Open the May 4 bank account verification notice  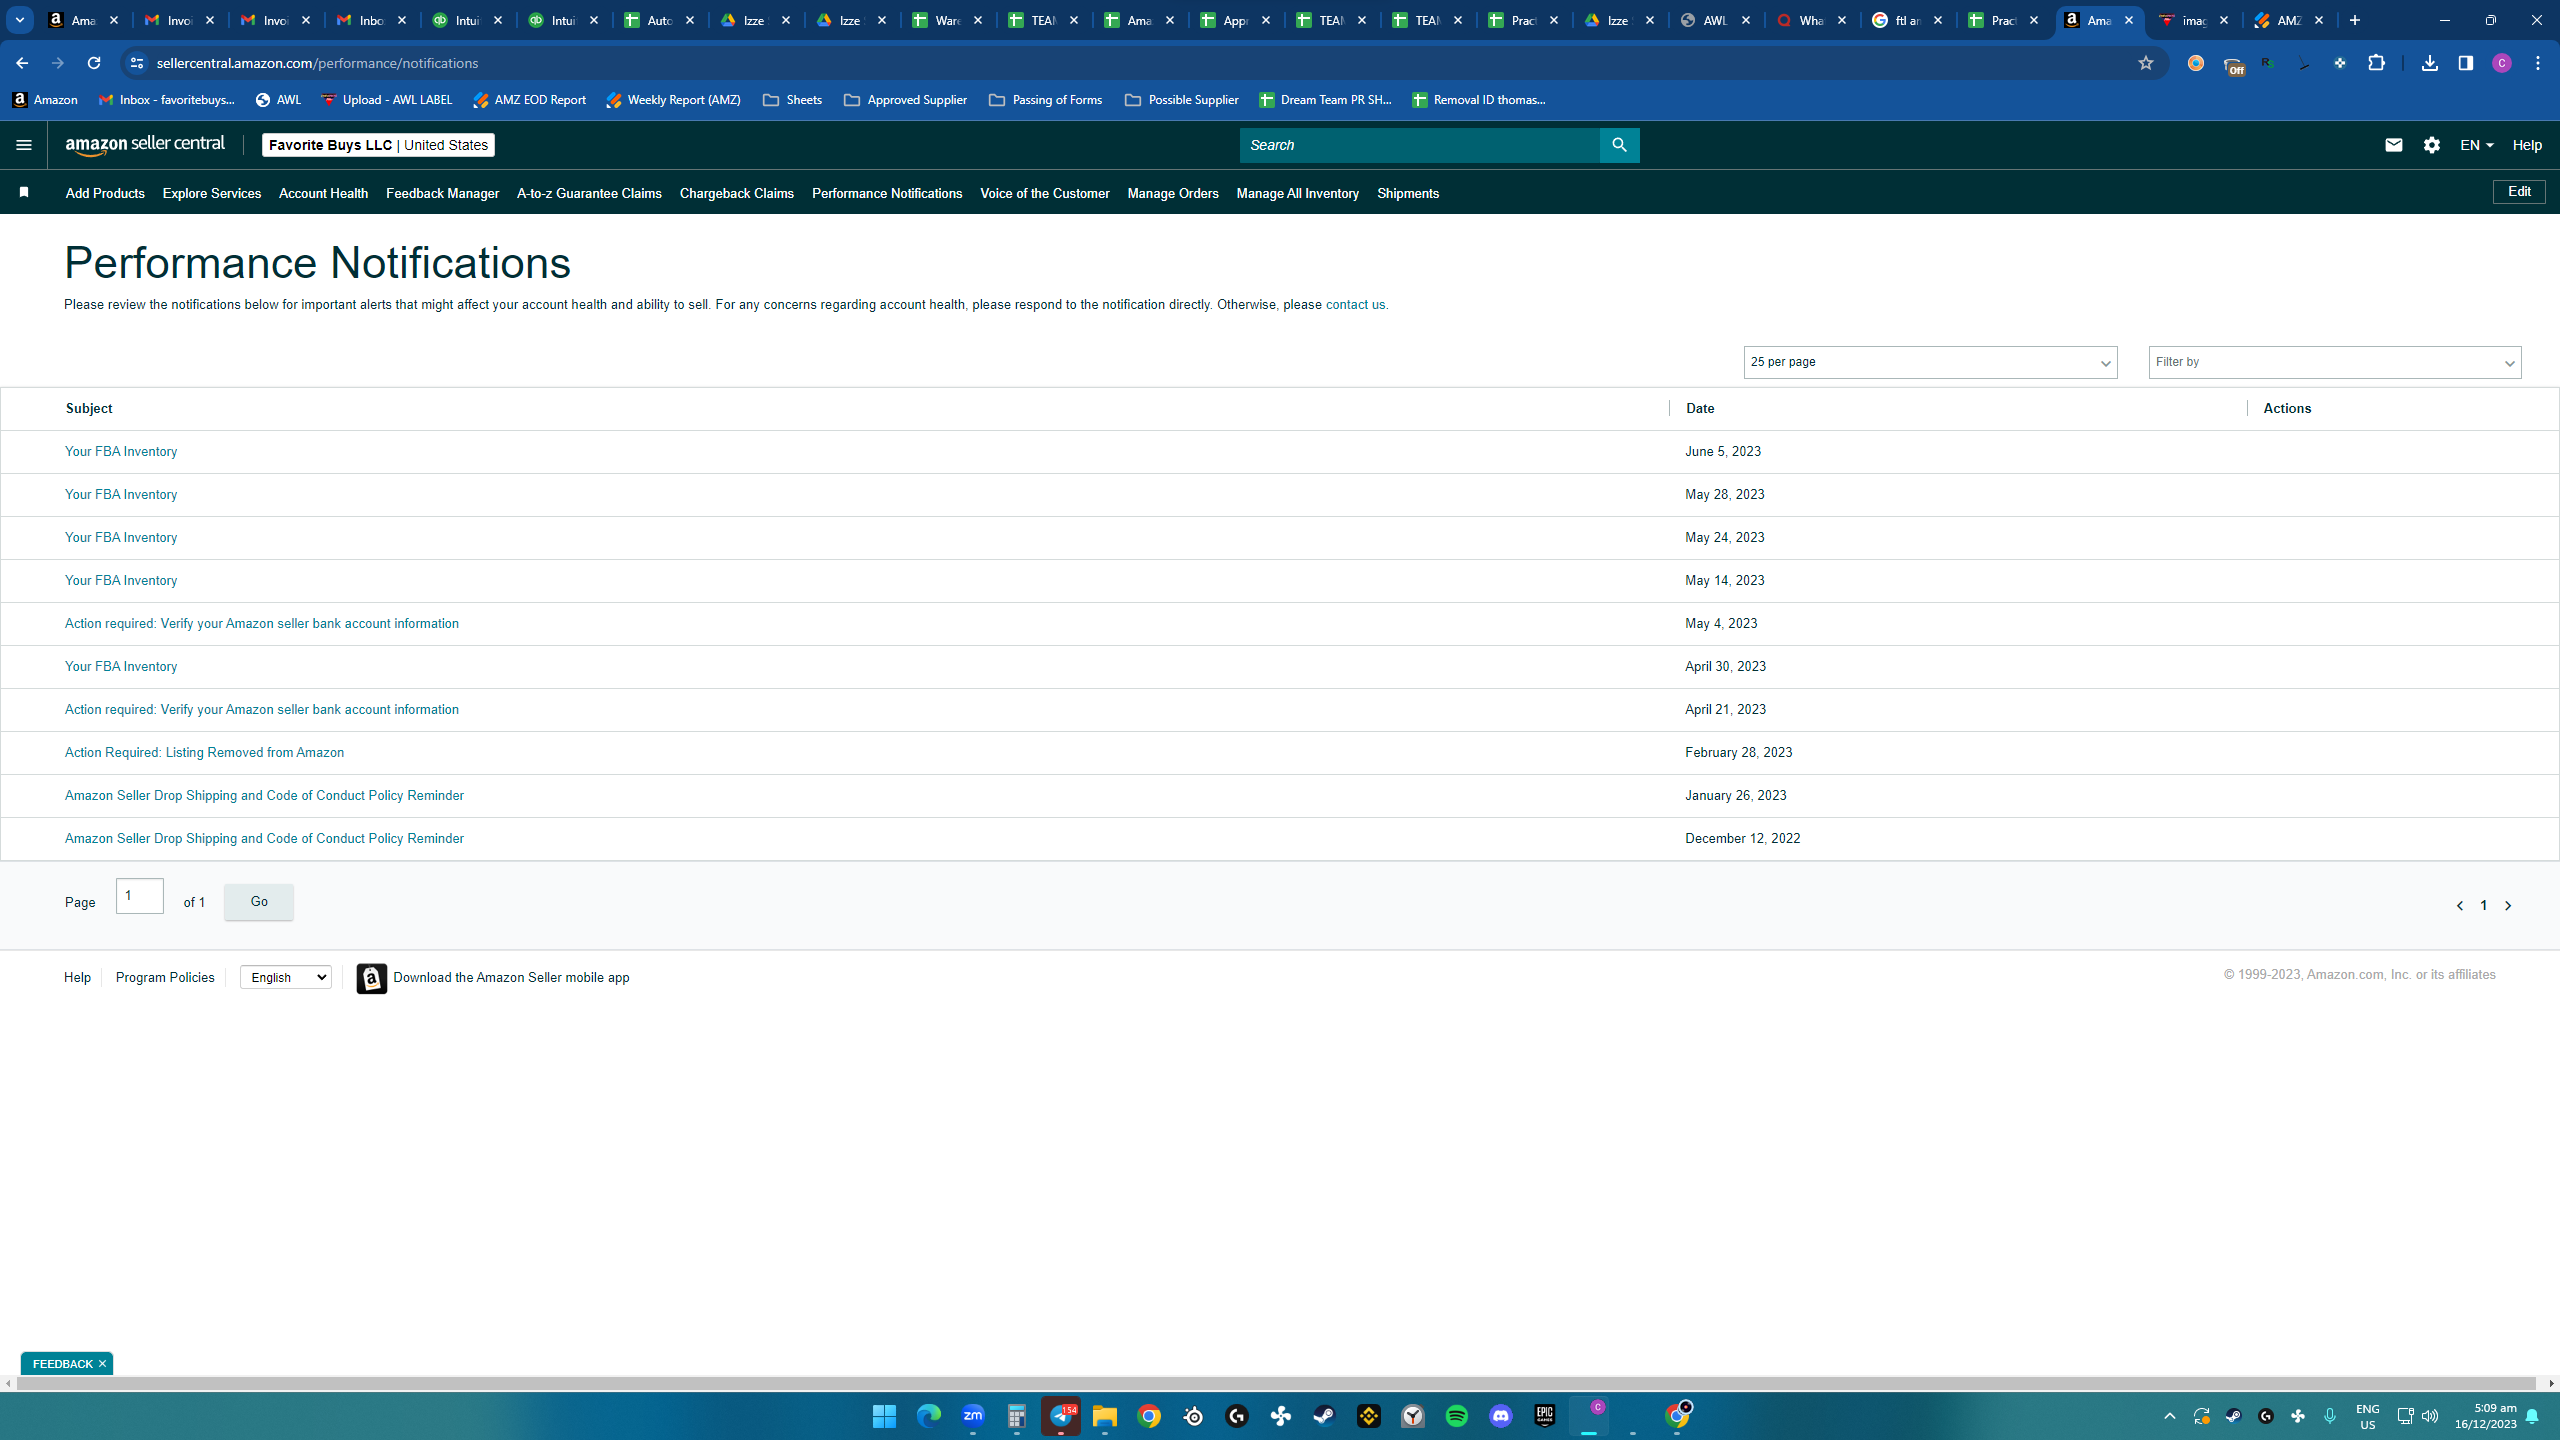click(x=262, y=624)
